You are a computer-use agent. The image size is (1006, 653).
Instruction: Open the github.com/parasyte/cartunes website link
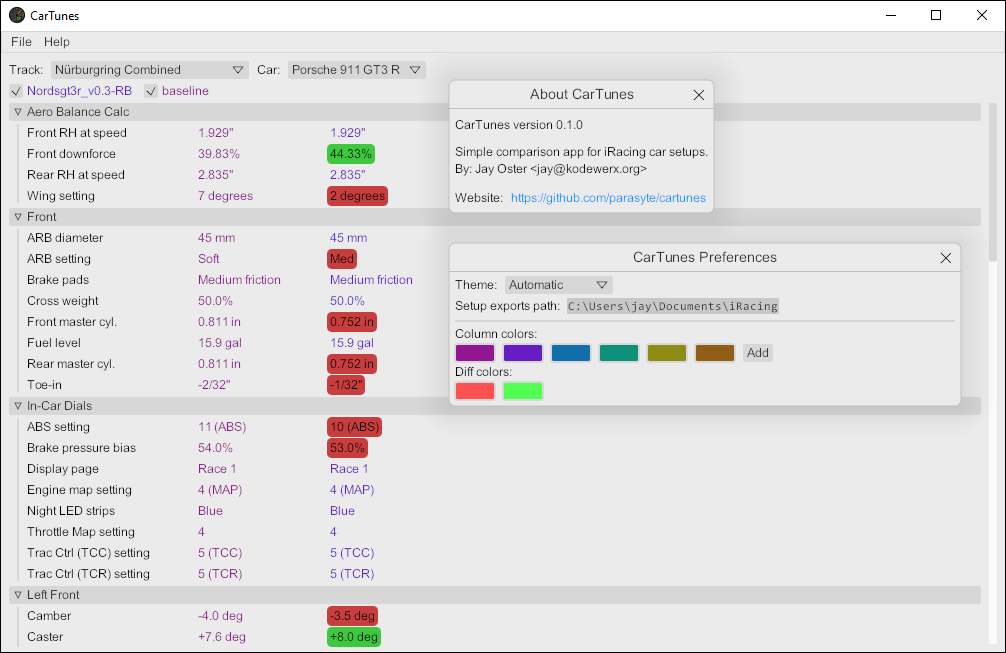point(608,198)
